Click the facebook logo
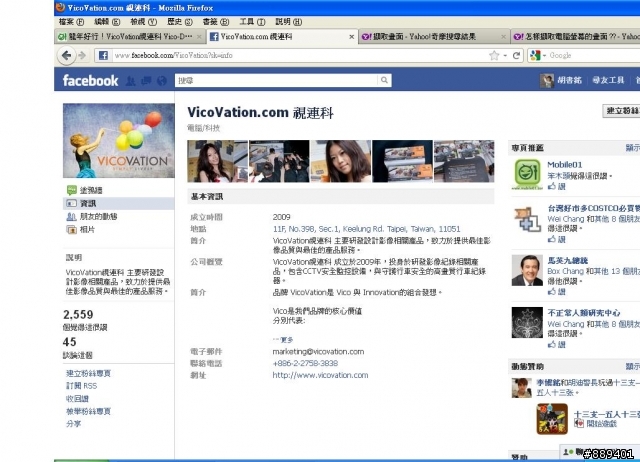 pos(90,80)
